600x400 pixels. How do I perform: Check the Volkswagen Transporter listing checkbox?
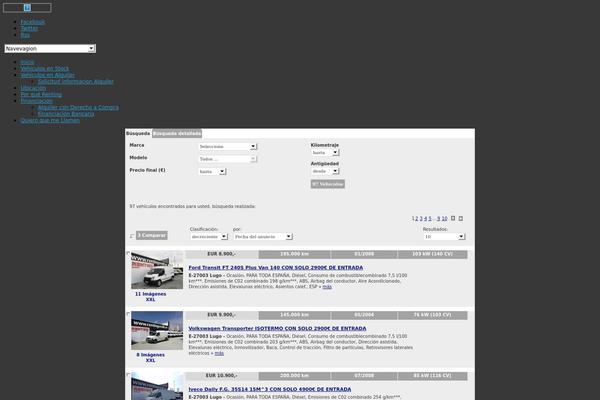[x=128, y=314]
